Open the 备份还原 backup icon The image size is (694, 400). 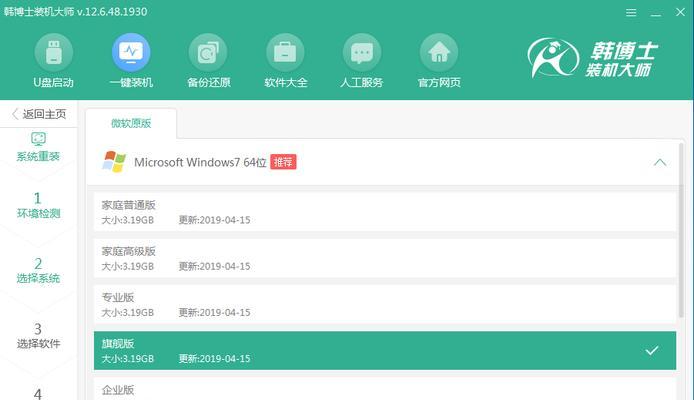pyautogui.click(x=208, y=53)
